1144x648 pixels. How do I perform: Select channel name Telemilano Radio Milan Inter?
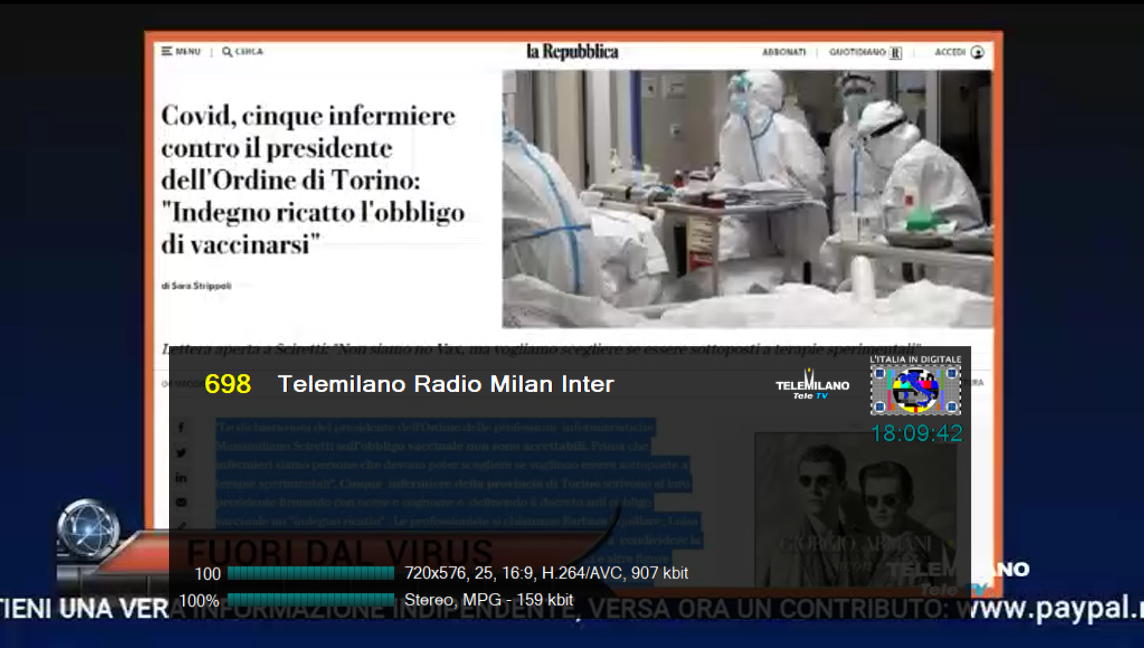coord(446,384)
